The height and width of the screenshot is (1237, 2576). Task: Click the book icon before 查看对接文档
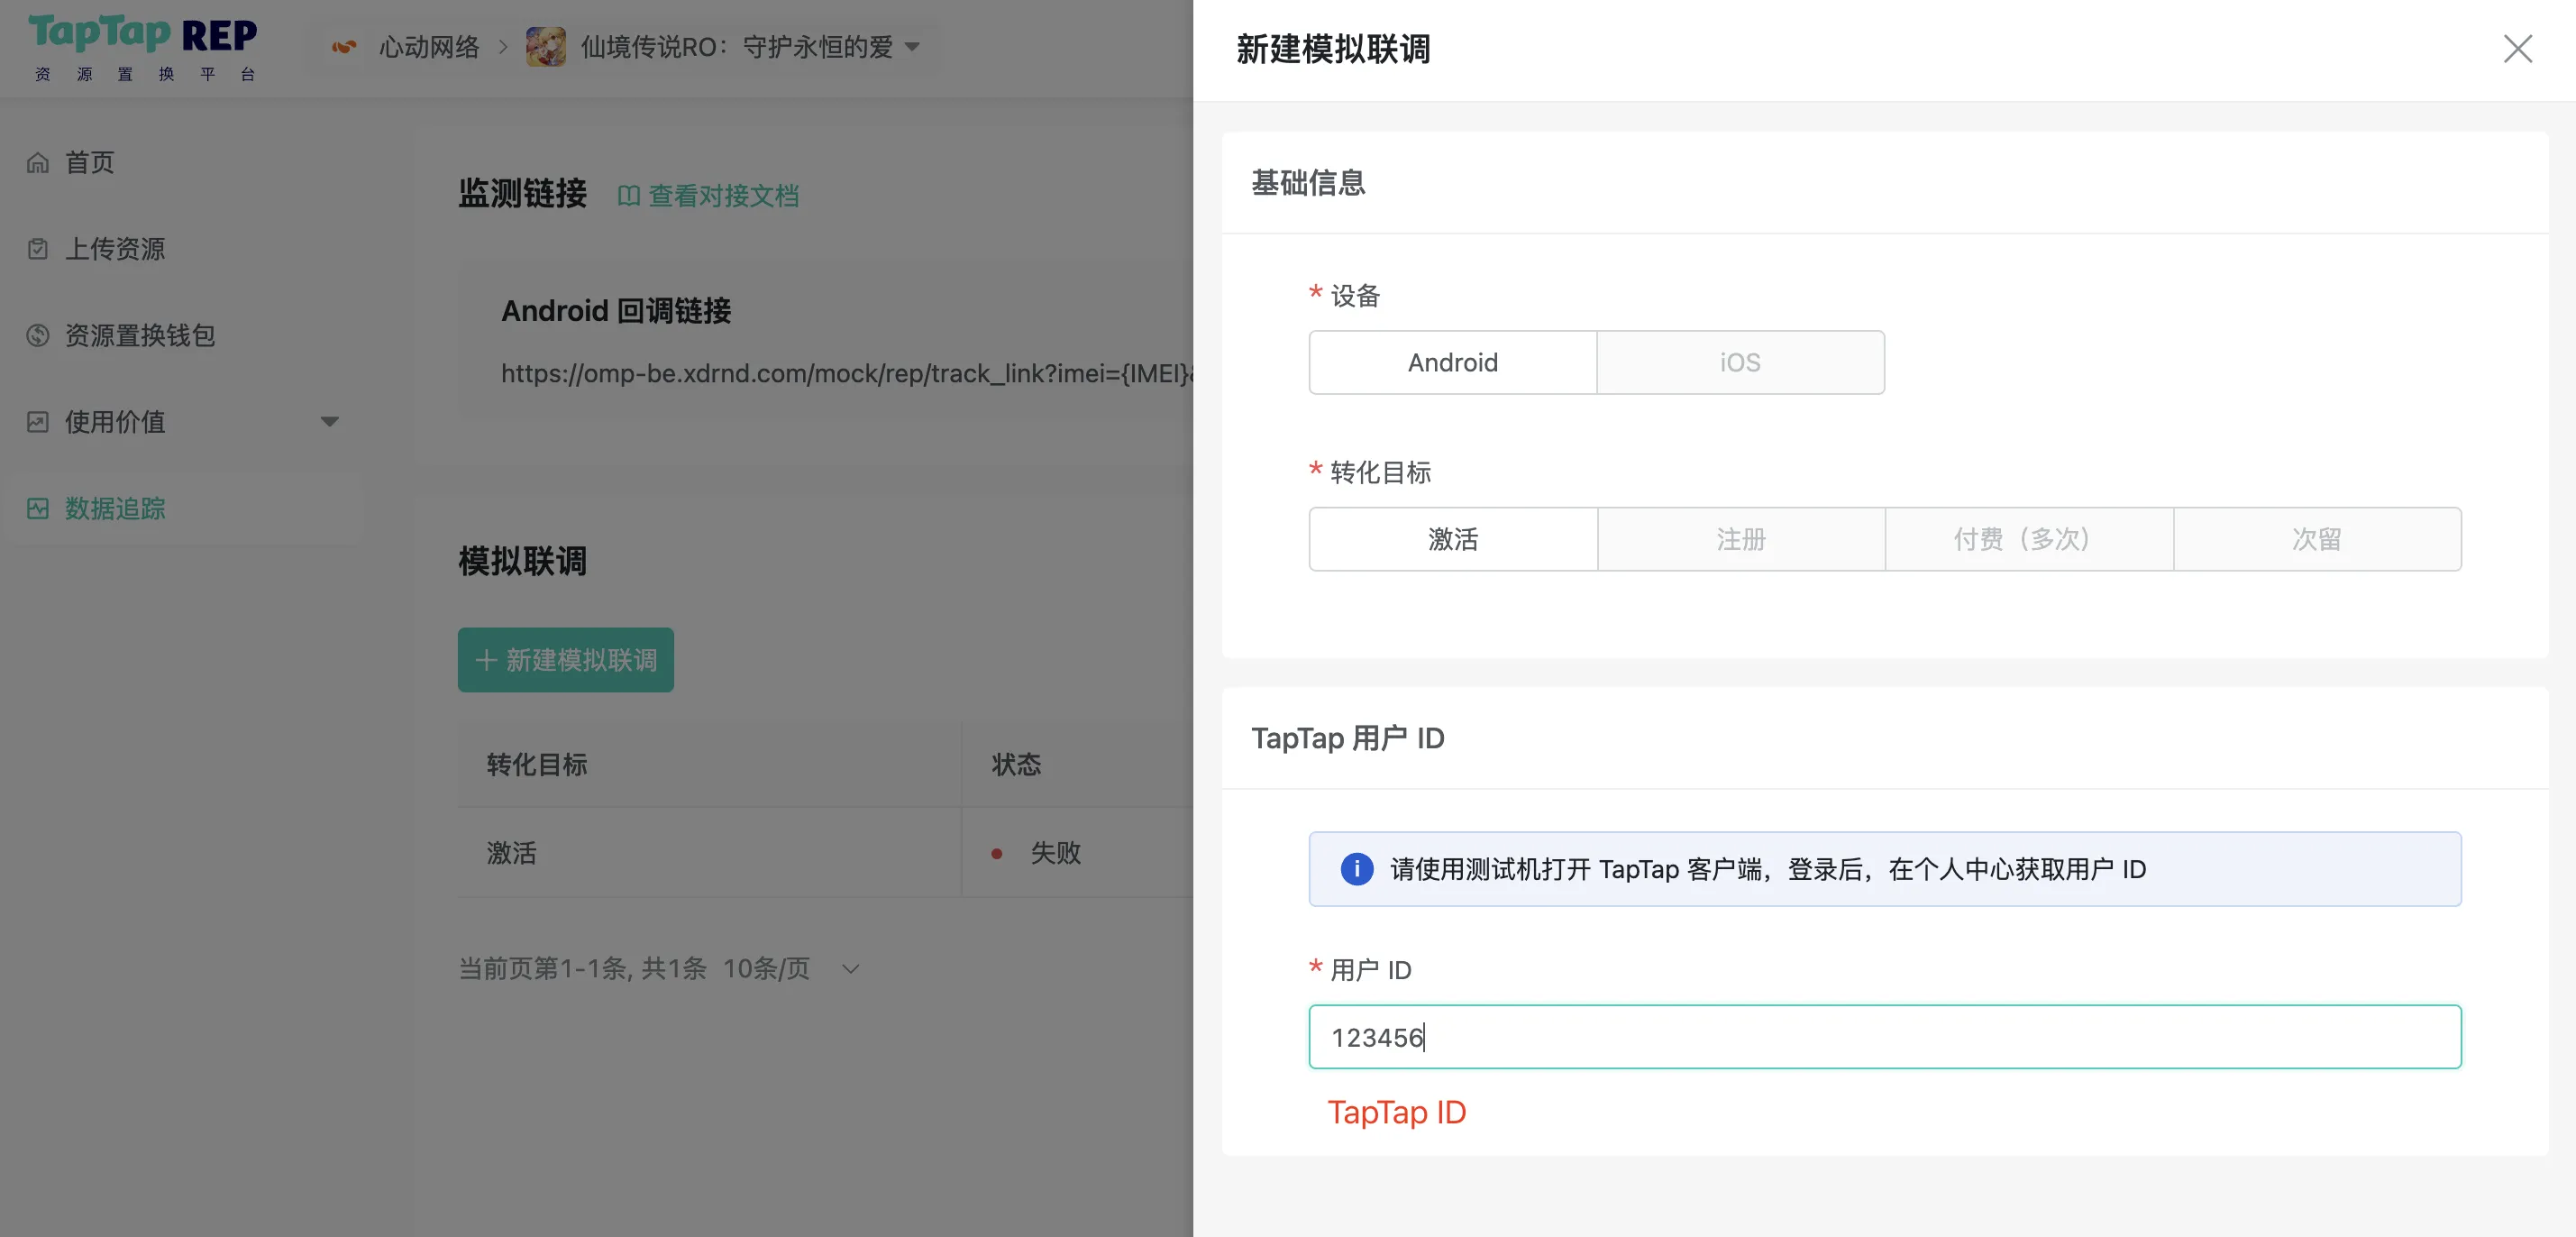pyautogui.click(x=628, y=195)
